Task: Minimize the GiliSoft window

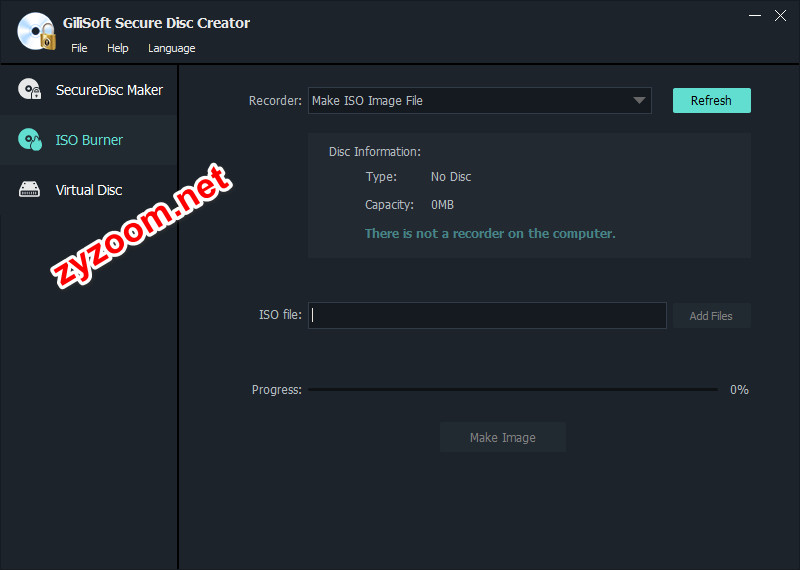Action: [755, 16]
